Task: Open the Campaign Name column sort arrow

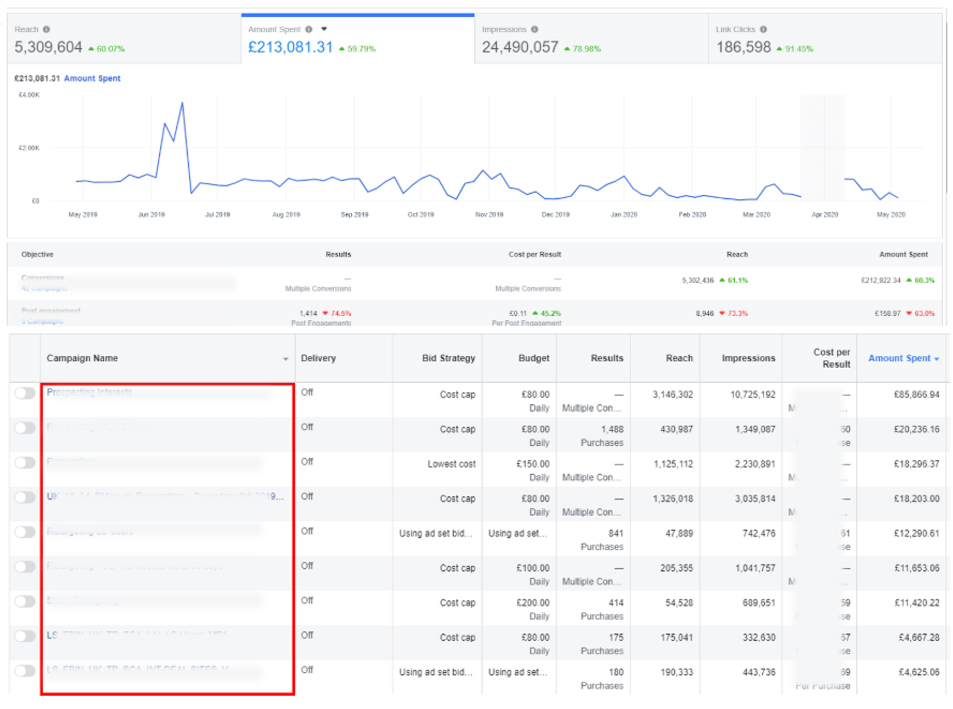Action: (286, 359)
